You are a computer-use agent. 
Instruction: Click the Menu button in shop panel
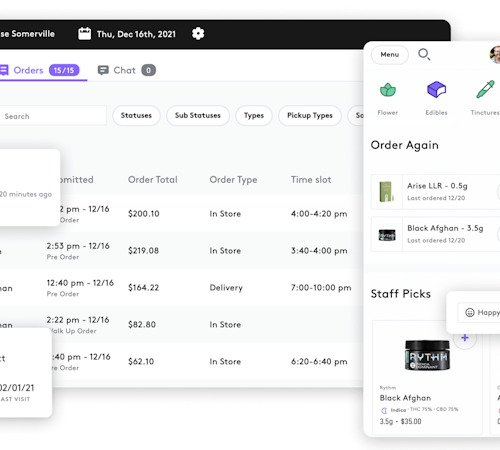pyautogui.click(x=390, y=55)
